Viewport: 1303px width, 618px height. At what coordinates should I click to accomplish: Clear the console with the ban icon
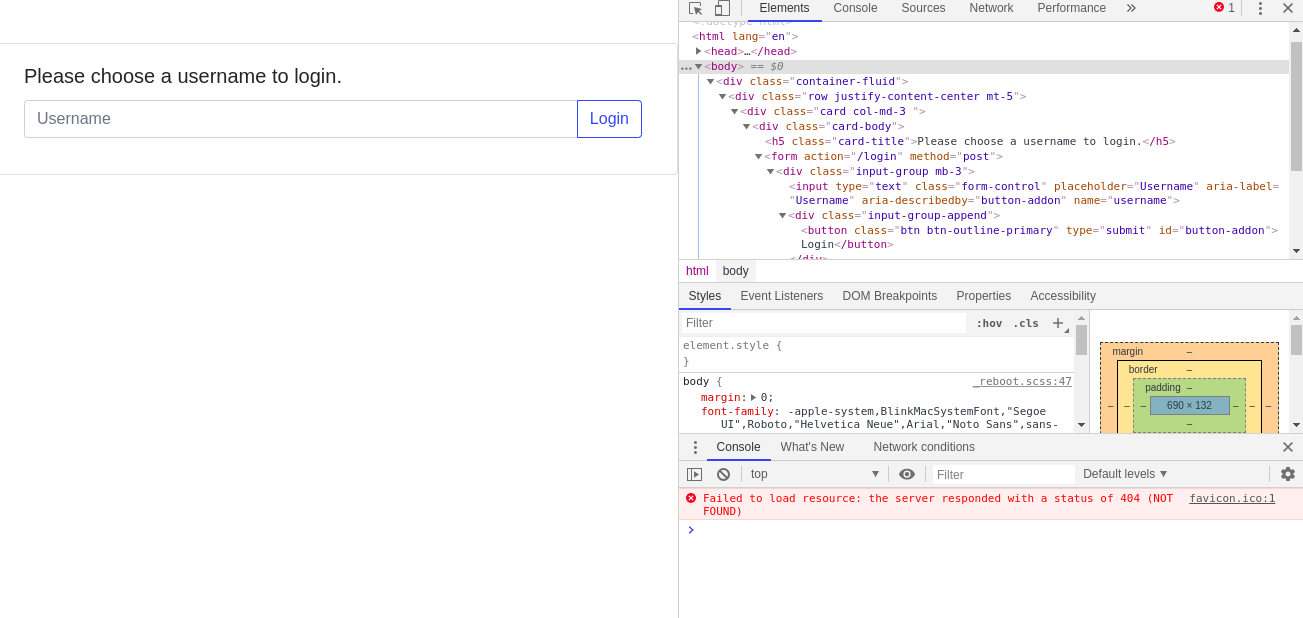[x=723, y=474]
